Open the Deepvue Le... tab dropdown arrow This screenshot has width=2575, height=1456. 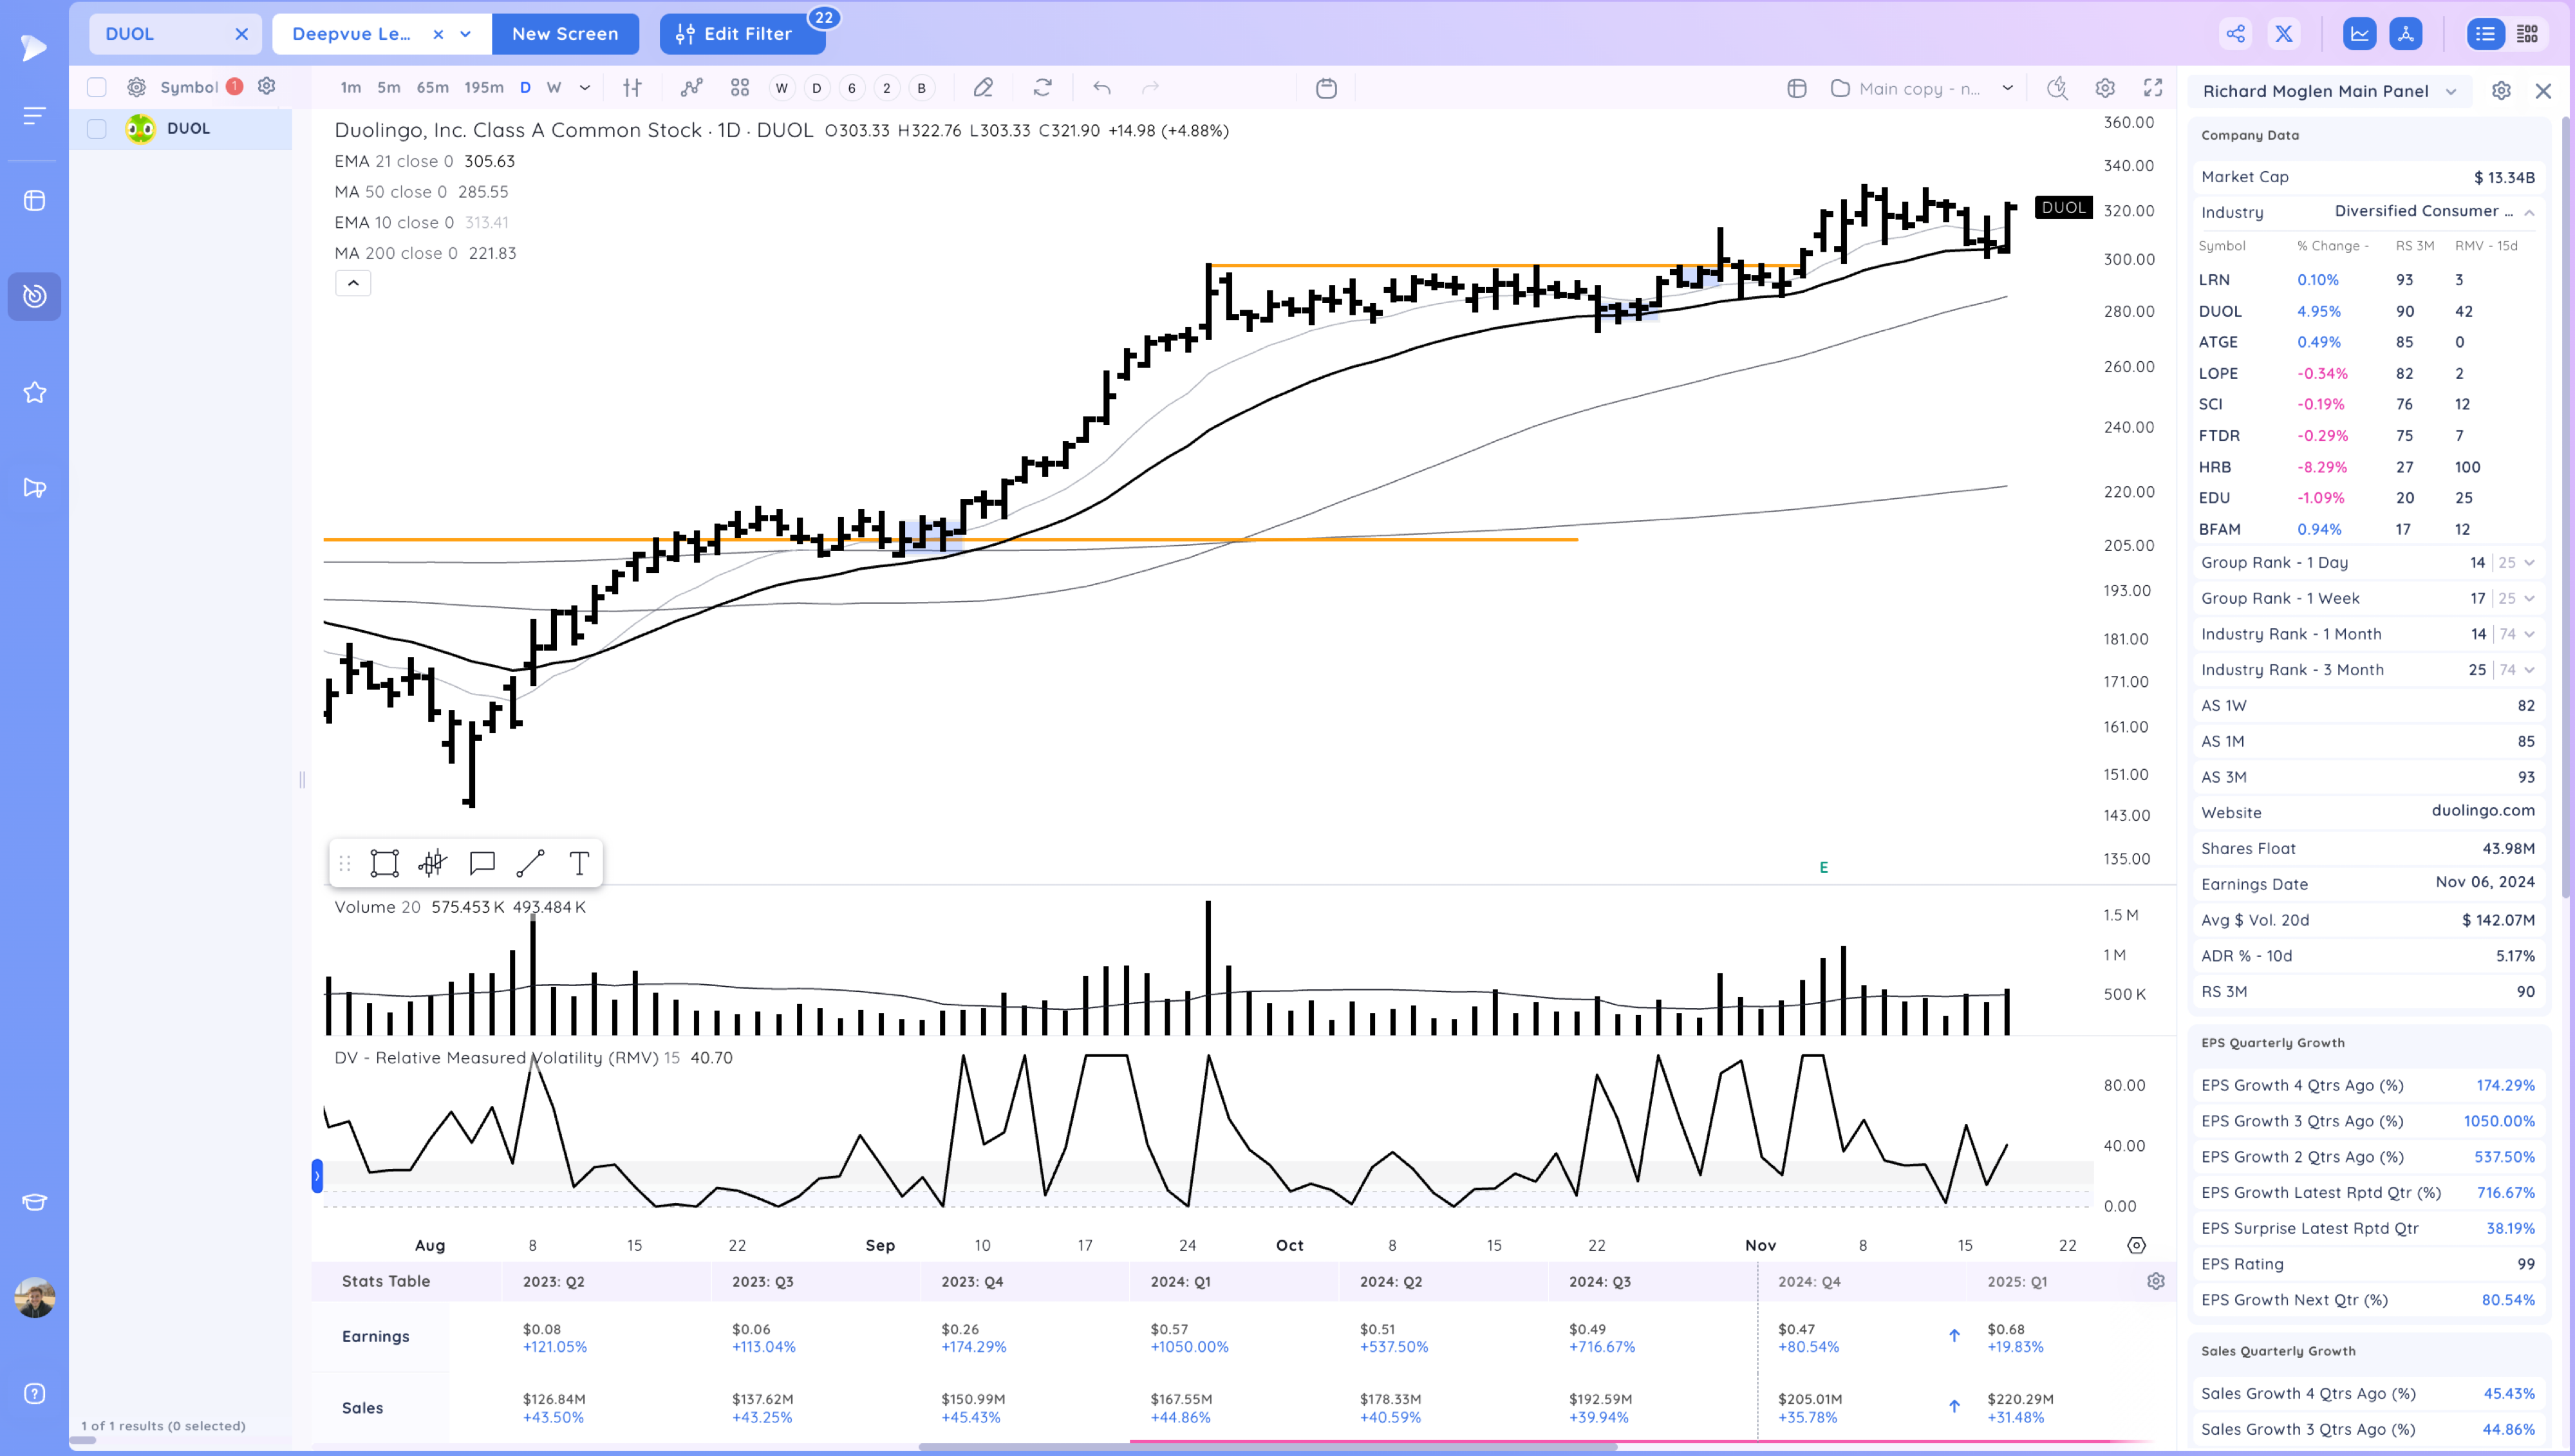pyautogui.click(x=465, y=34)
